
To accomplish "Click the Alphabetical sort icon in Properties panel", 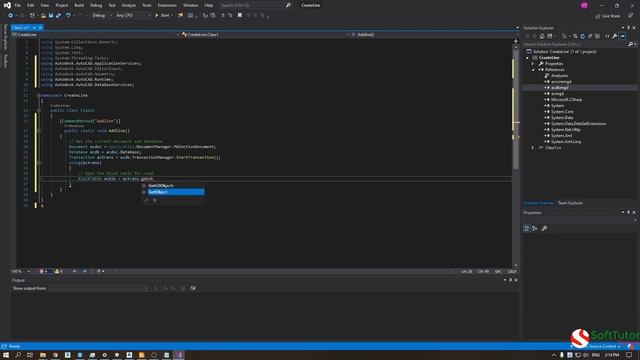I will pyautogui.click(x=535, y=229).
